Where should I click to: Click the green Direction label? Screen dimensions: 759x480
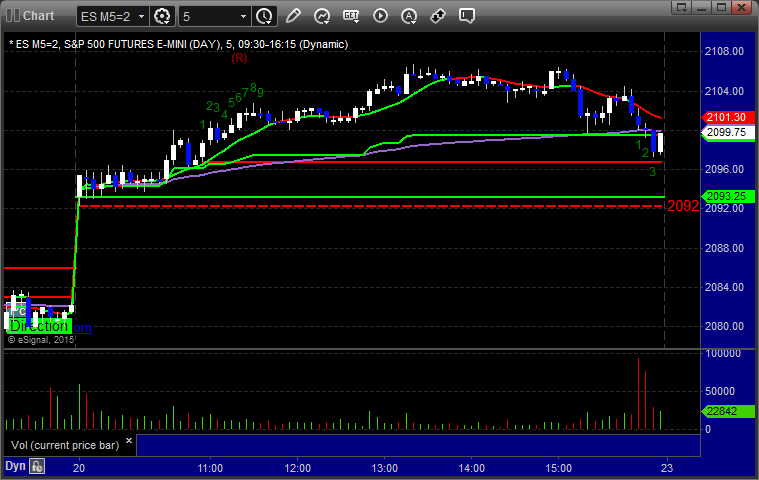tap(39, 326)
